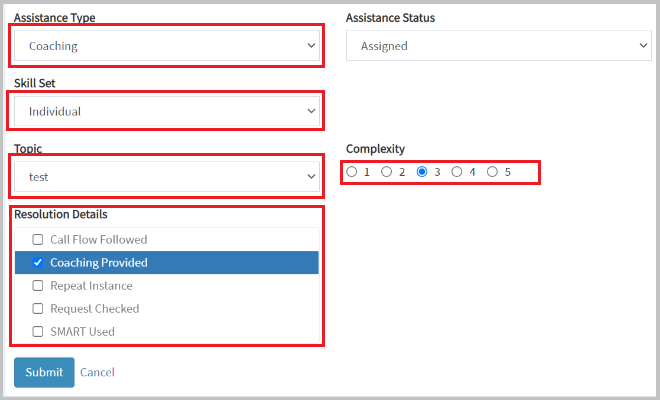This screenshot has width=660, height=400.
Task: Select complexity level 2
Action: coord(386,172)
